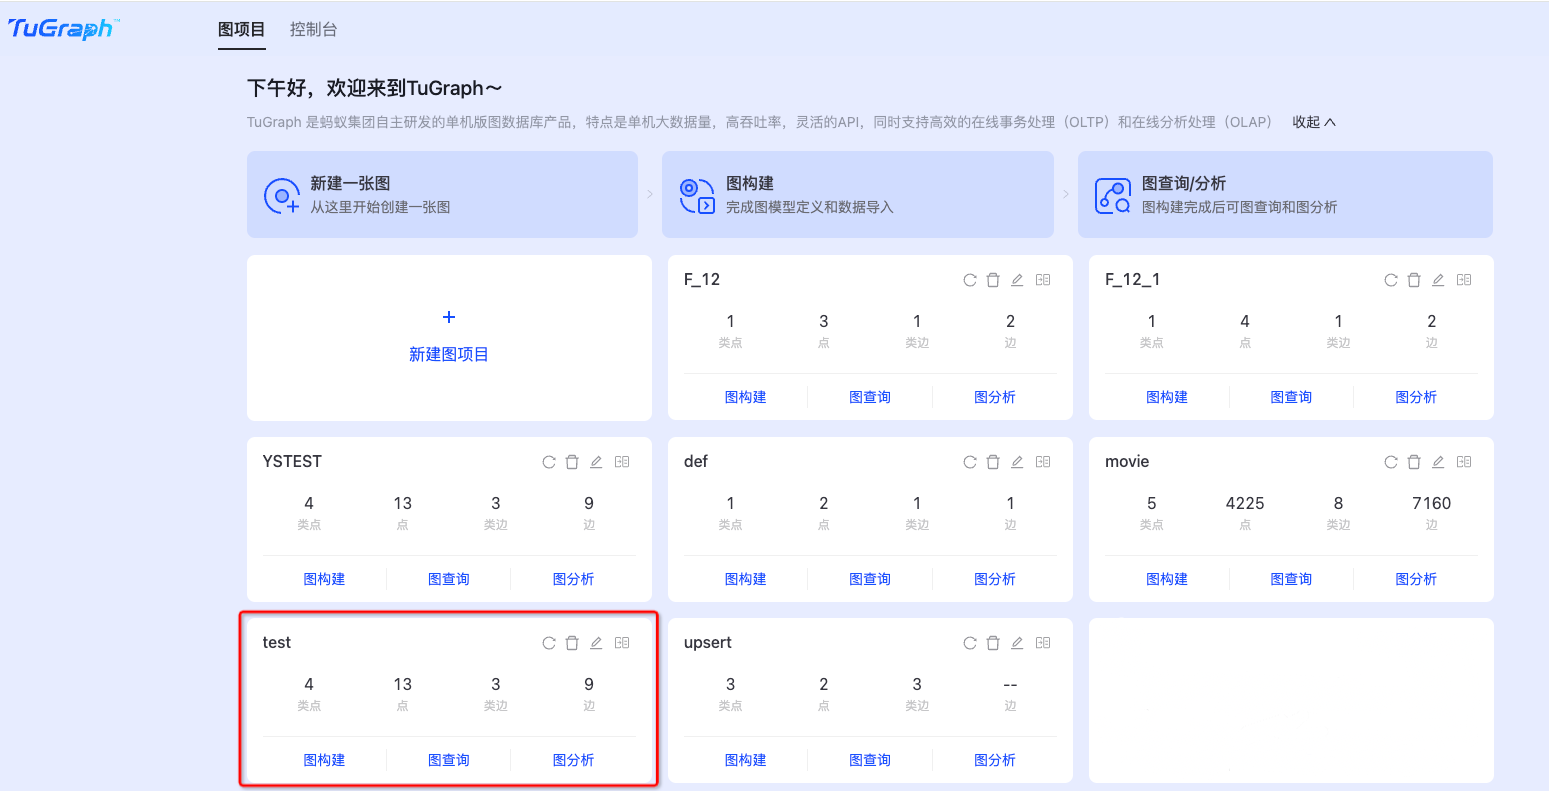Click the card title "YSTEST"
Screen dimensions: 1549x791
click(292, 462)
